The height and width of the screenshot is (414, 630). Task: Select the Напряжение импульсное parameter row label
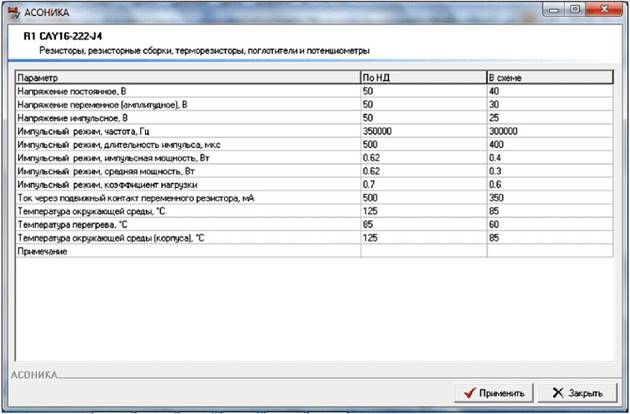[188, 117]
